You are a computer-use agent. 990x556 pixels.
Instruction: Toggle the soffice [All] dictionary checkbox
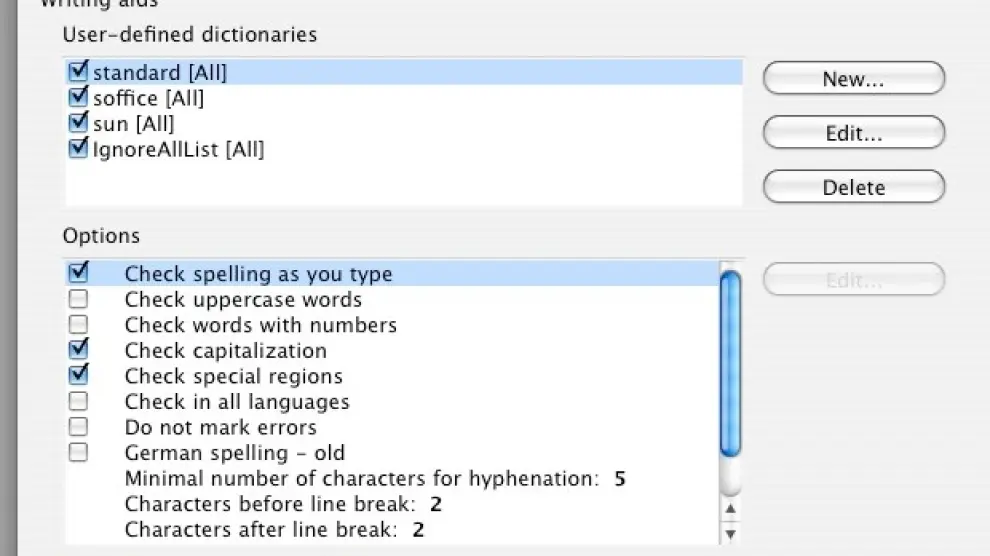coord(78,98)
